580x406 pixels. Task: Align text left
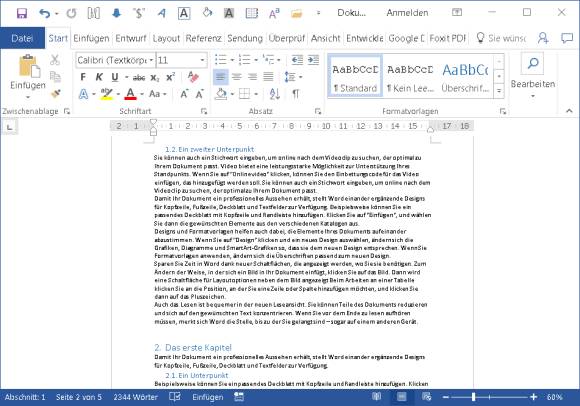tap(220, 77)
